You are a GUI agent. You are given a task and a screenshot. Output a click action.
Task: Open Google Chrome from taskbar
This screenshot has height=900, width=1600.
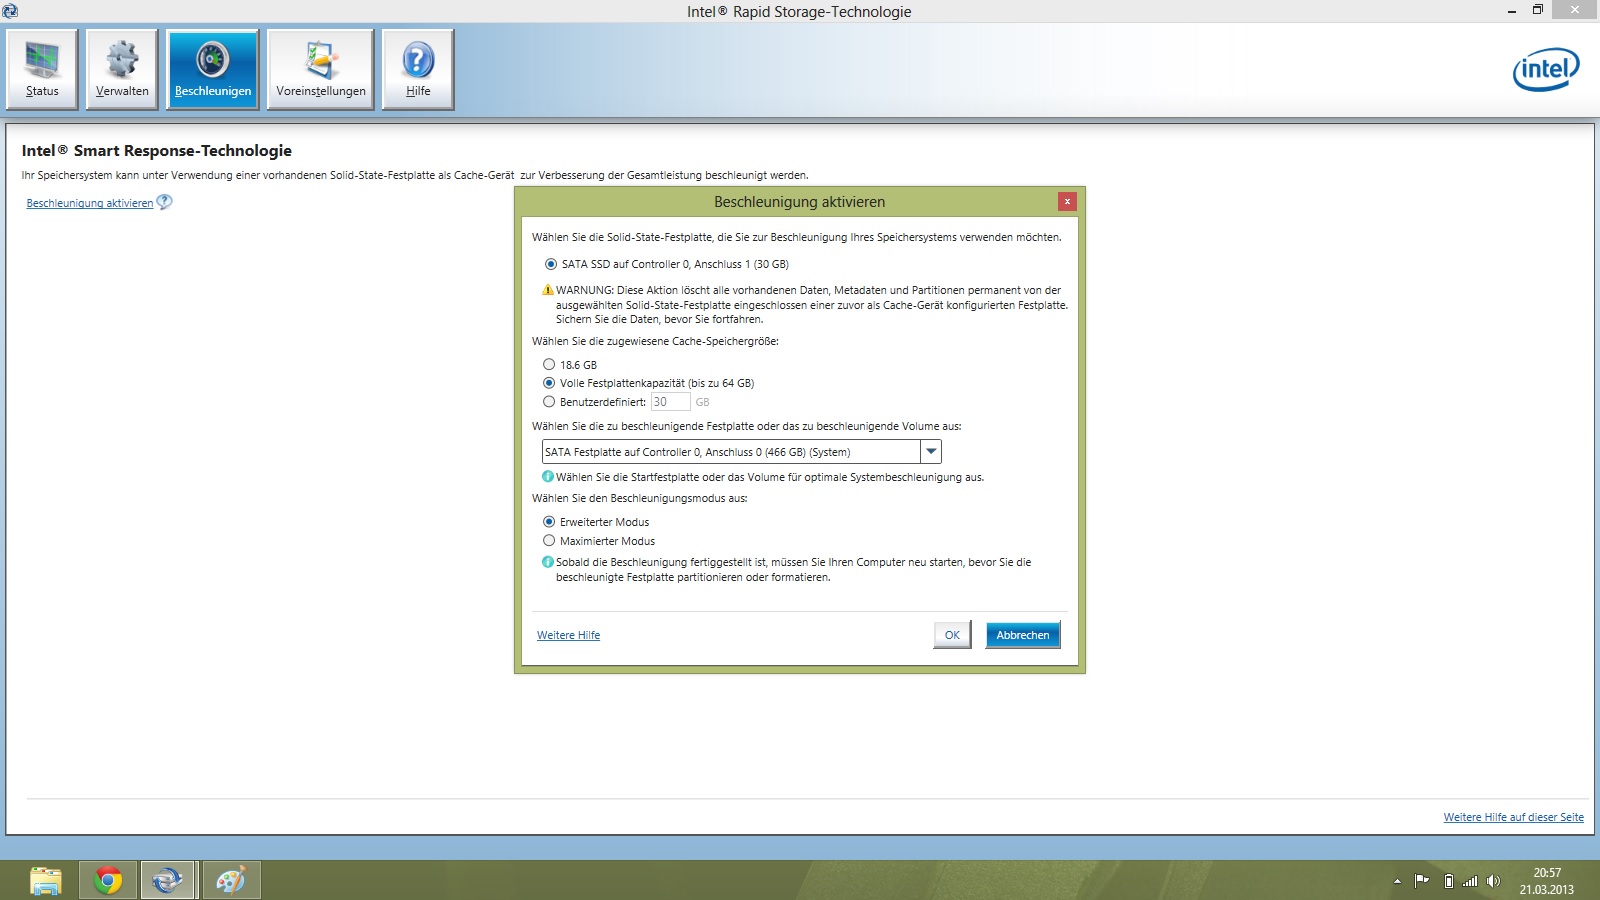click(x=108, y=881)
